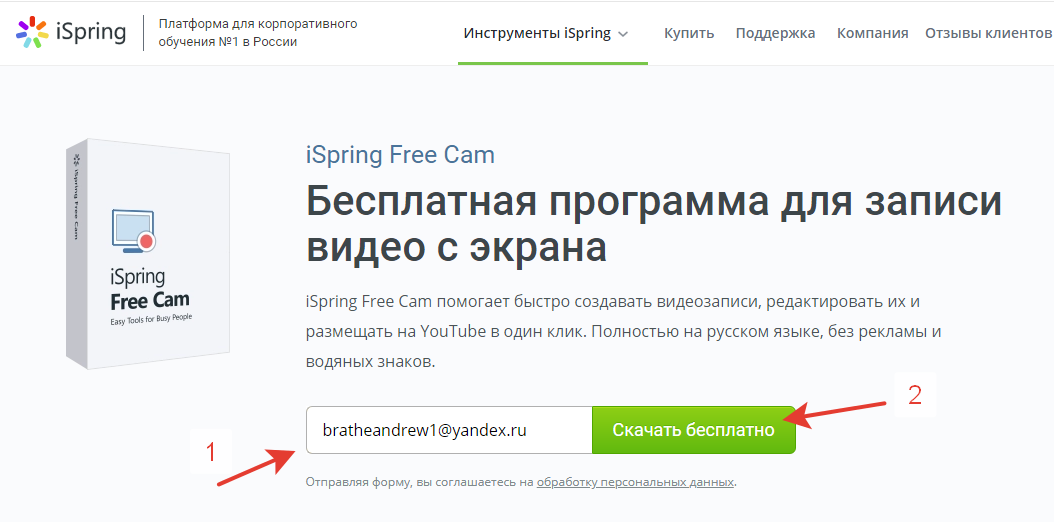The image size is (1054, 522).
Task: Click the screen recorder monitor icon on the box
Action: click(134, 231)
